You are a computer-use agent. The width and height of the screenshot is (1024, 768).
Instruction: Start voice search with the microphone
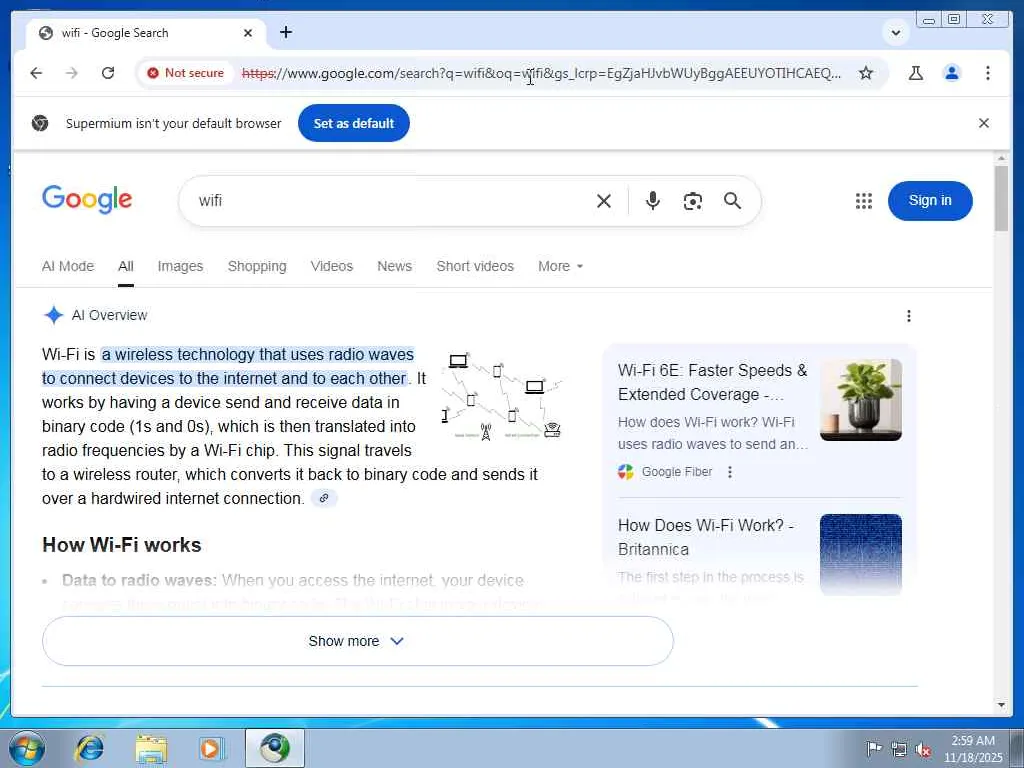pos(652,200)
